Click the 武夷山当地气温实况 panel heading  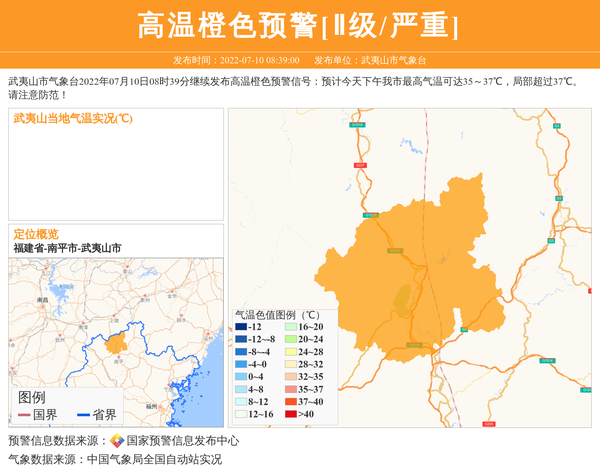pos(72,119)
